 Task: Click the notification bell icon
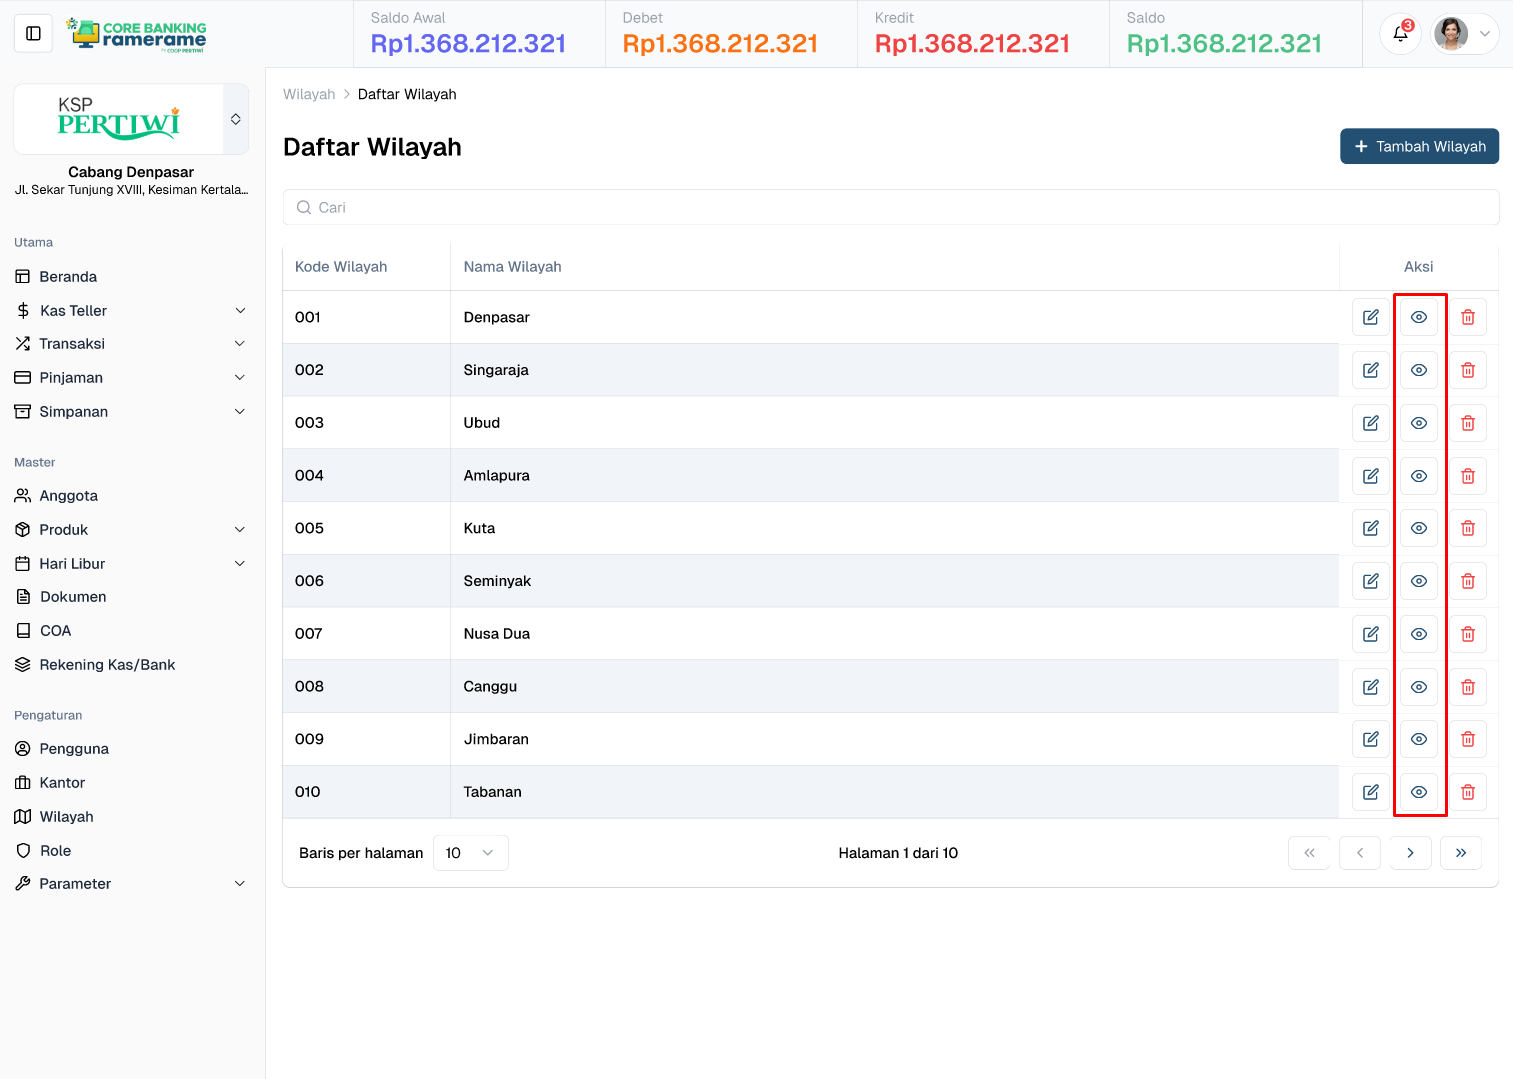click(1399, 33)
